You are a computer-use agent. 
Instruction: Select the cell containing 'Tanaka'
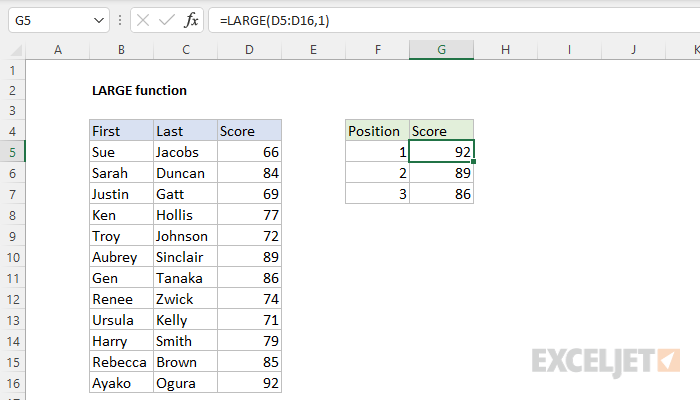coord(186,278)
